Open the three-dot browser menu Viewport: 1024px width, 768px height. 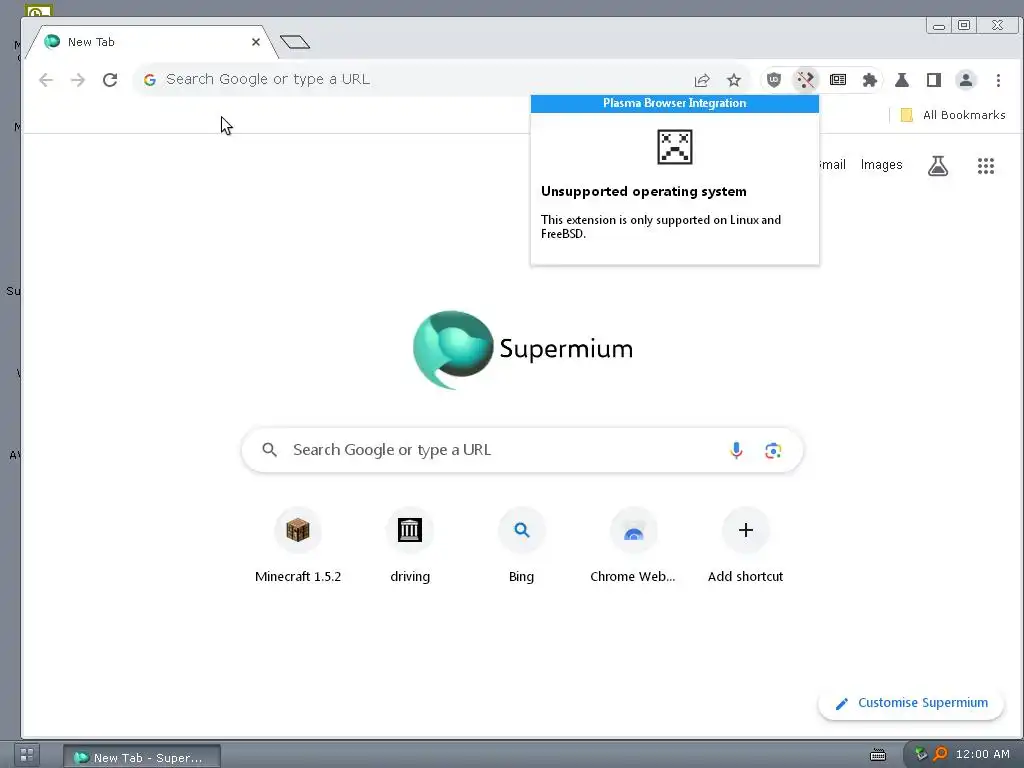tap(998, 80)
